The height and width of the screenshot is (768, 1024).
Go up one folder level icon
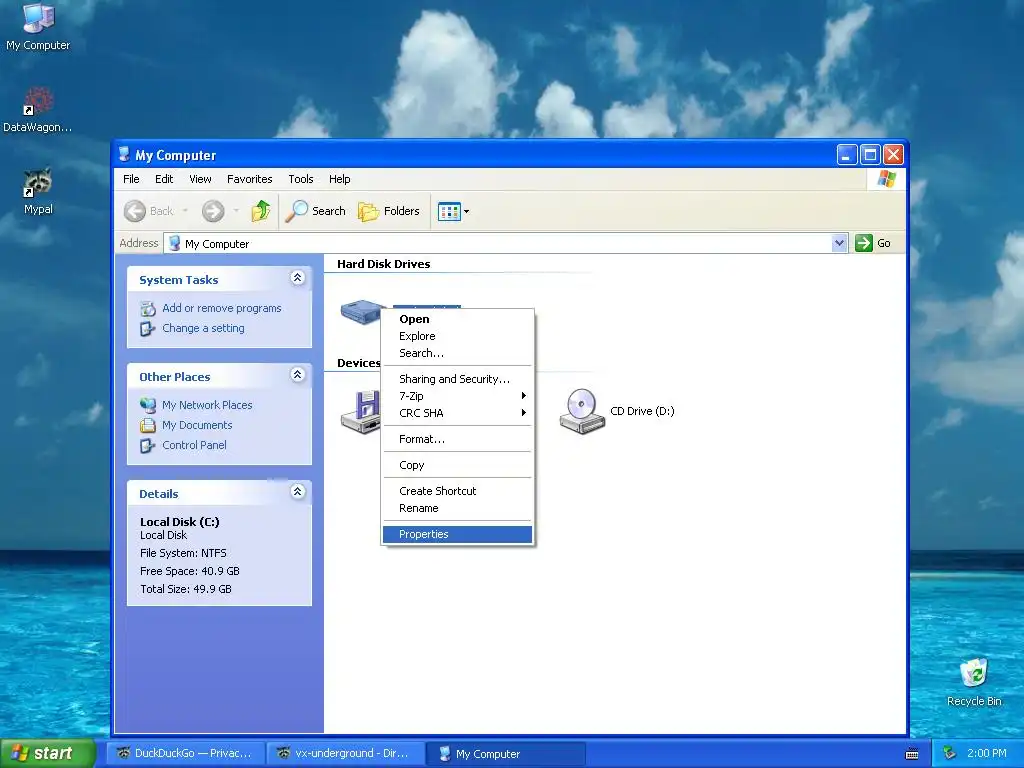pos(261,211)
